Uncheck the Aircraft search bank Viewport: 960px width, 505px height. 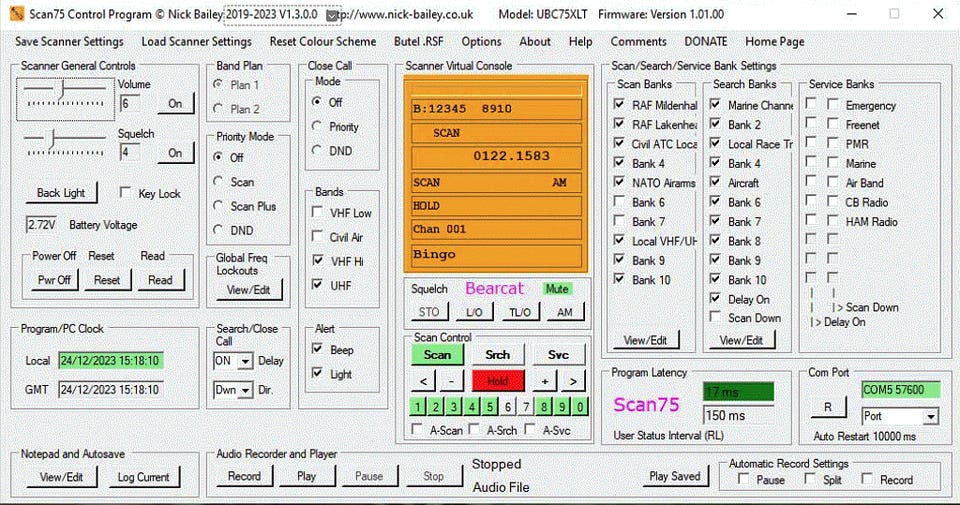pyautogui.click(x=715, y=182)
